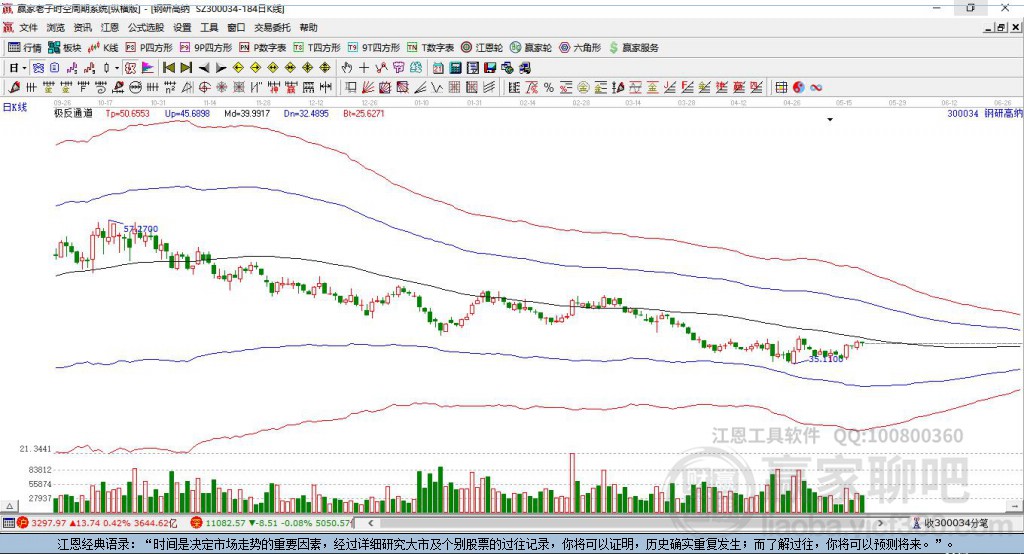Click the black right arrow icon
Image resolution: width=1024 pixels, height=554 pixels.
(x=221, y=68)
